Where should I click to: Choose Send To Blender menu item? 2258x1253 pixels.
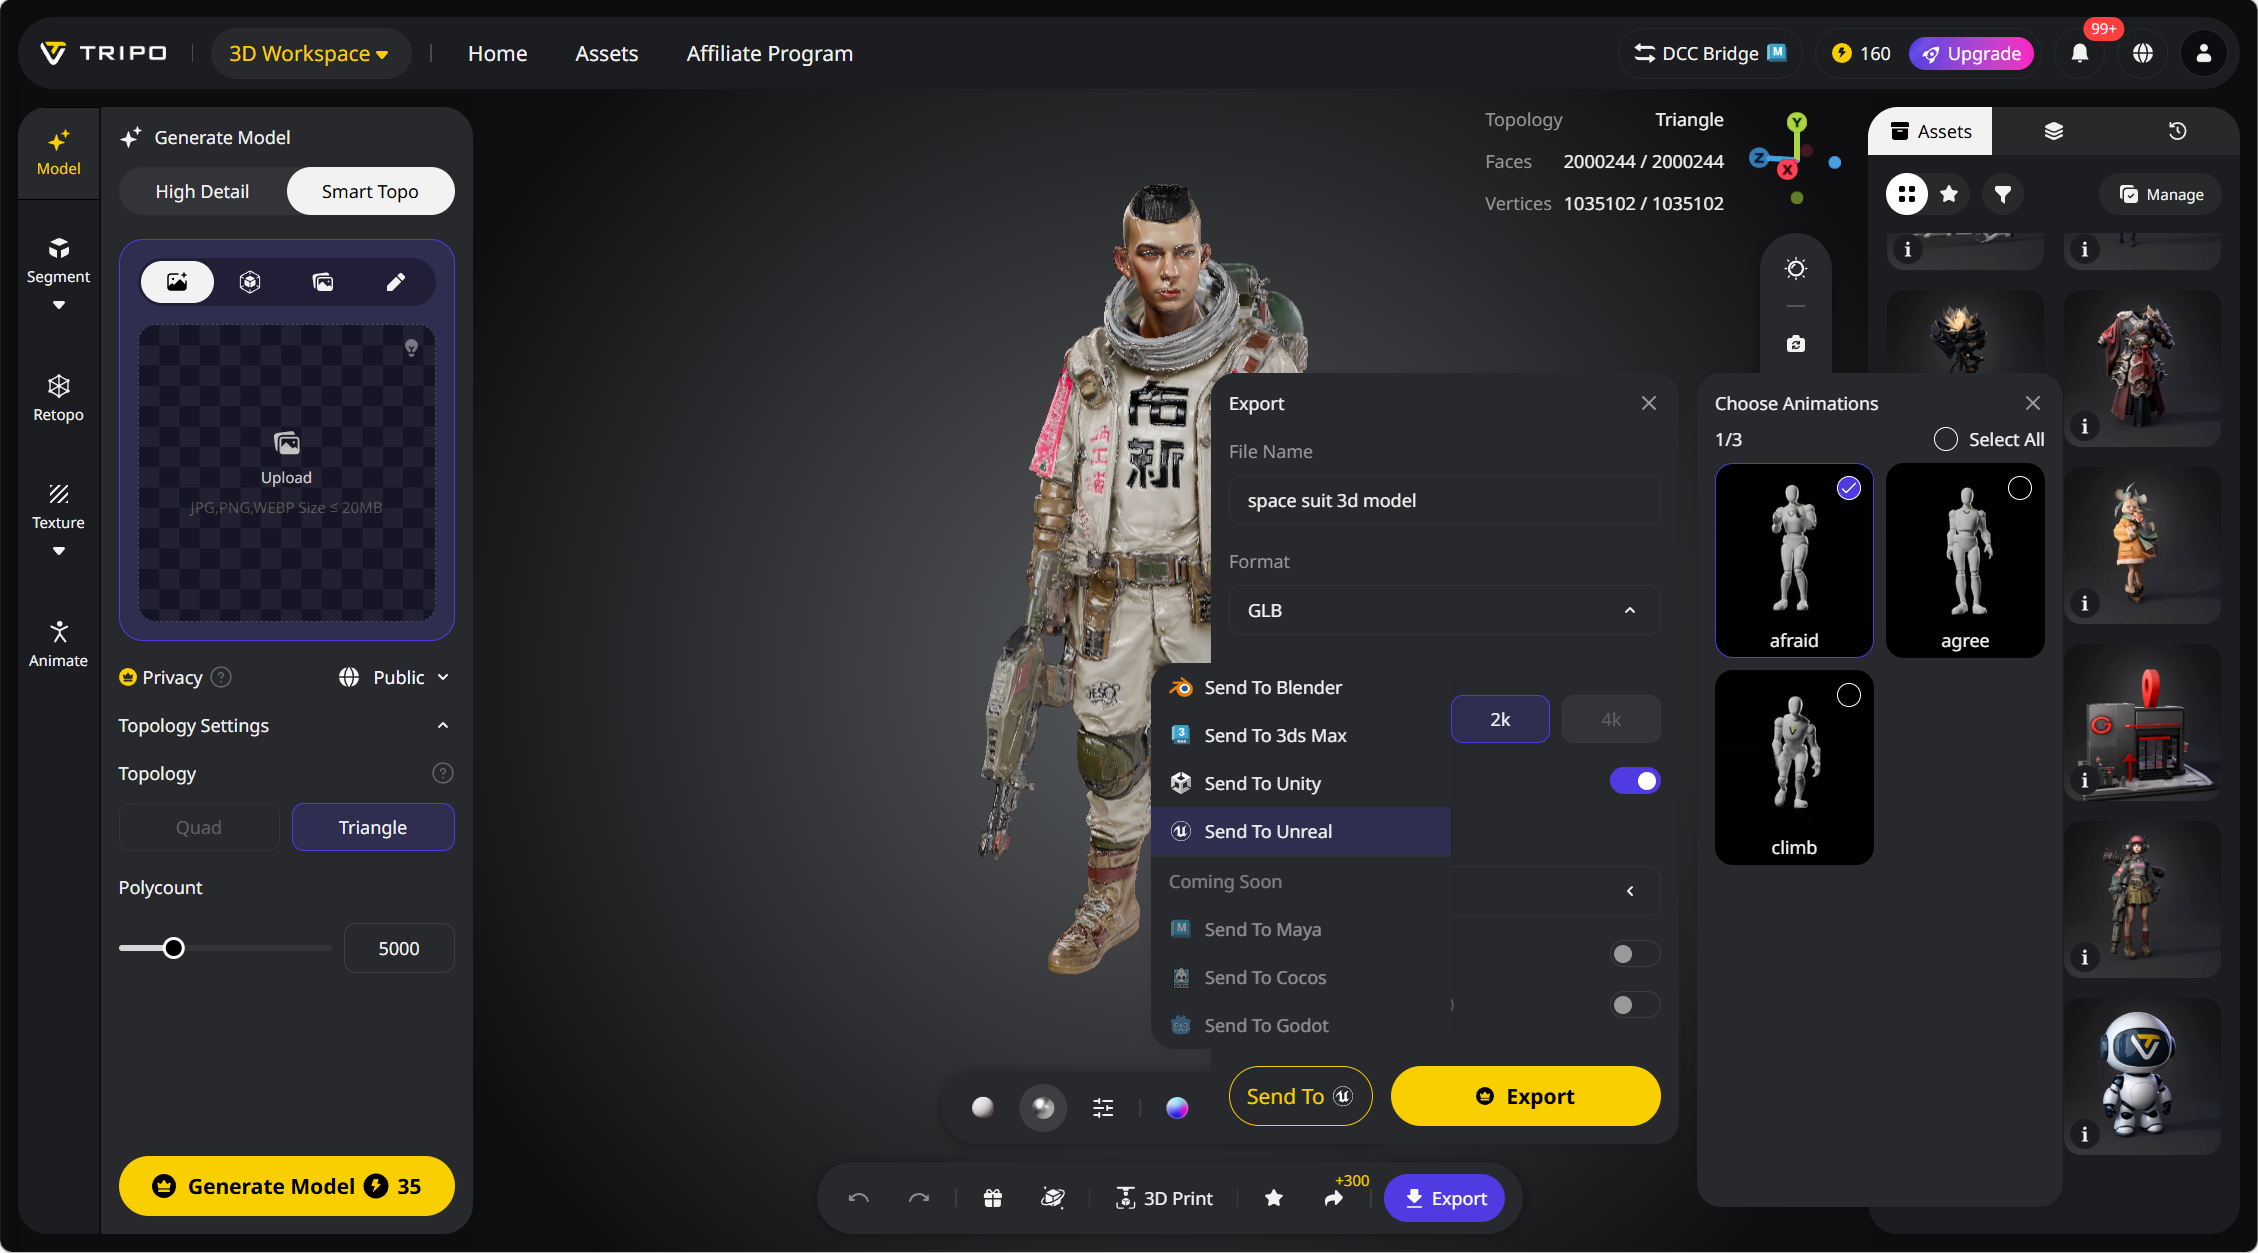coord(1272,687)
